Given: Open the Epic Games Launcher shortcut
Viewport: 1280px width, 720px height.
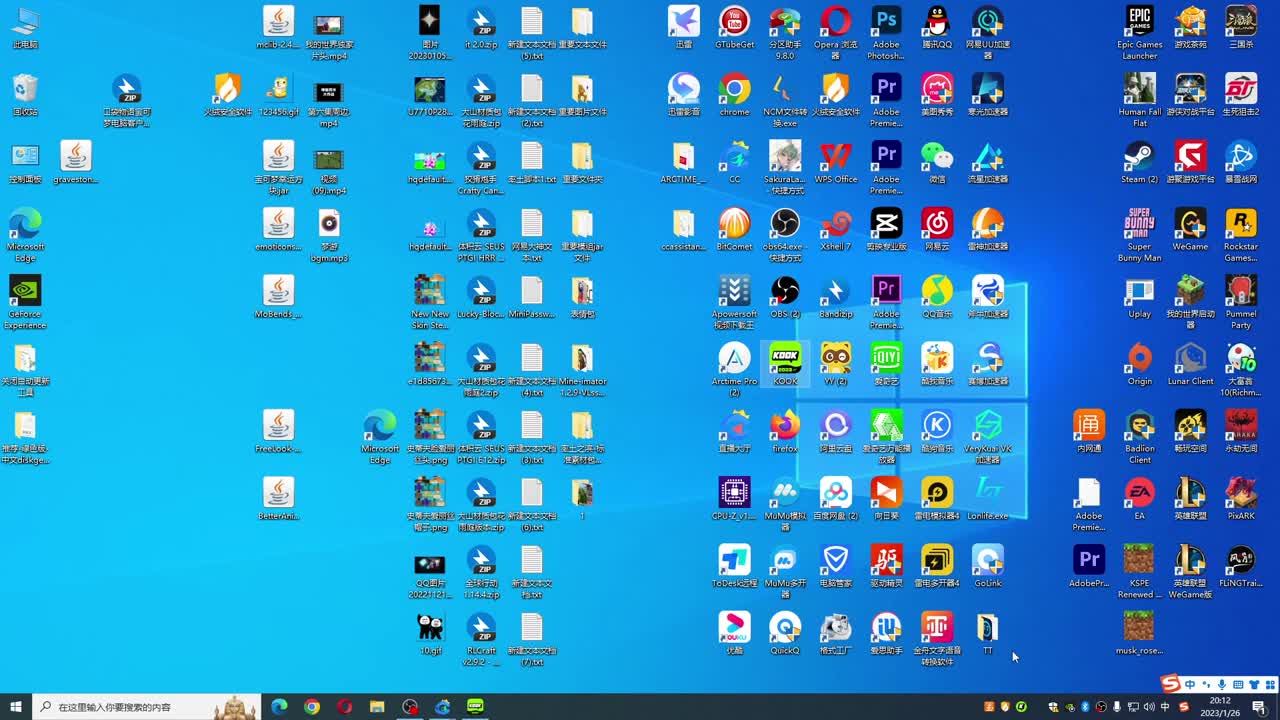Looking at the screenshot, I should (x=1139, y=22).
